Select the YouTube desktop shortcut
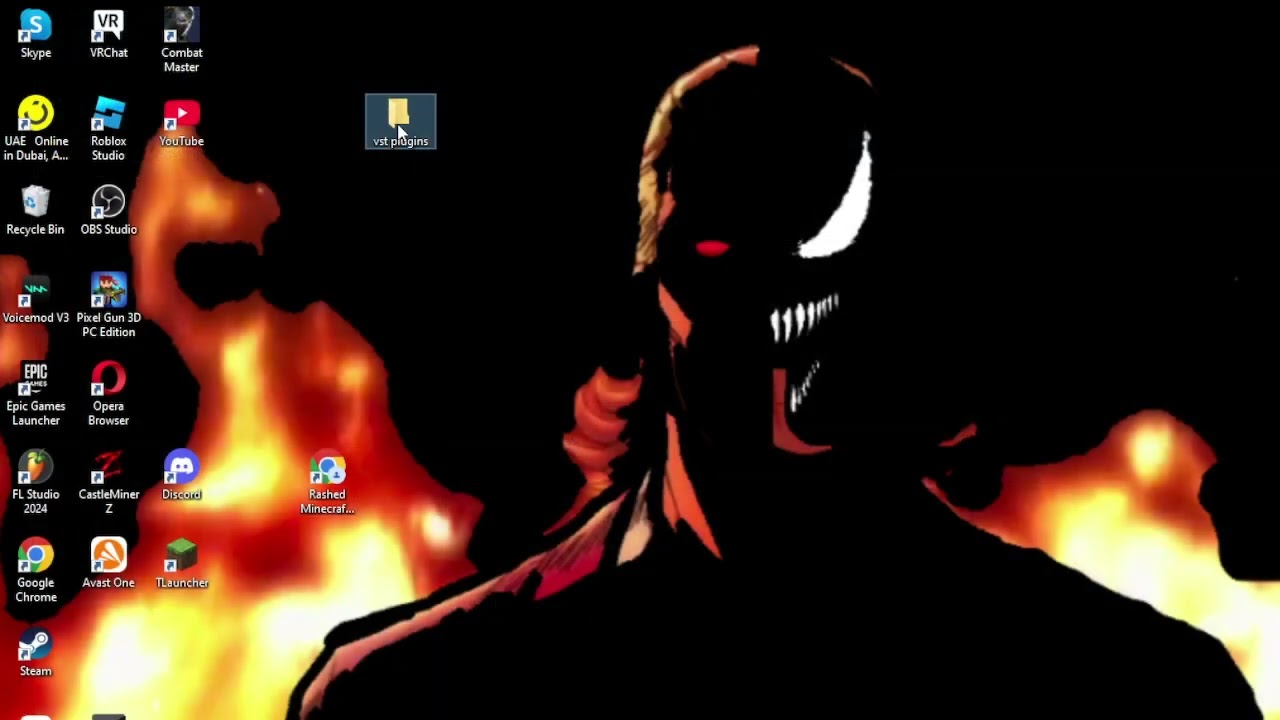The image size is (1280, 720). pyautogui.click(x=181, y=123)
